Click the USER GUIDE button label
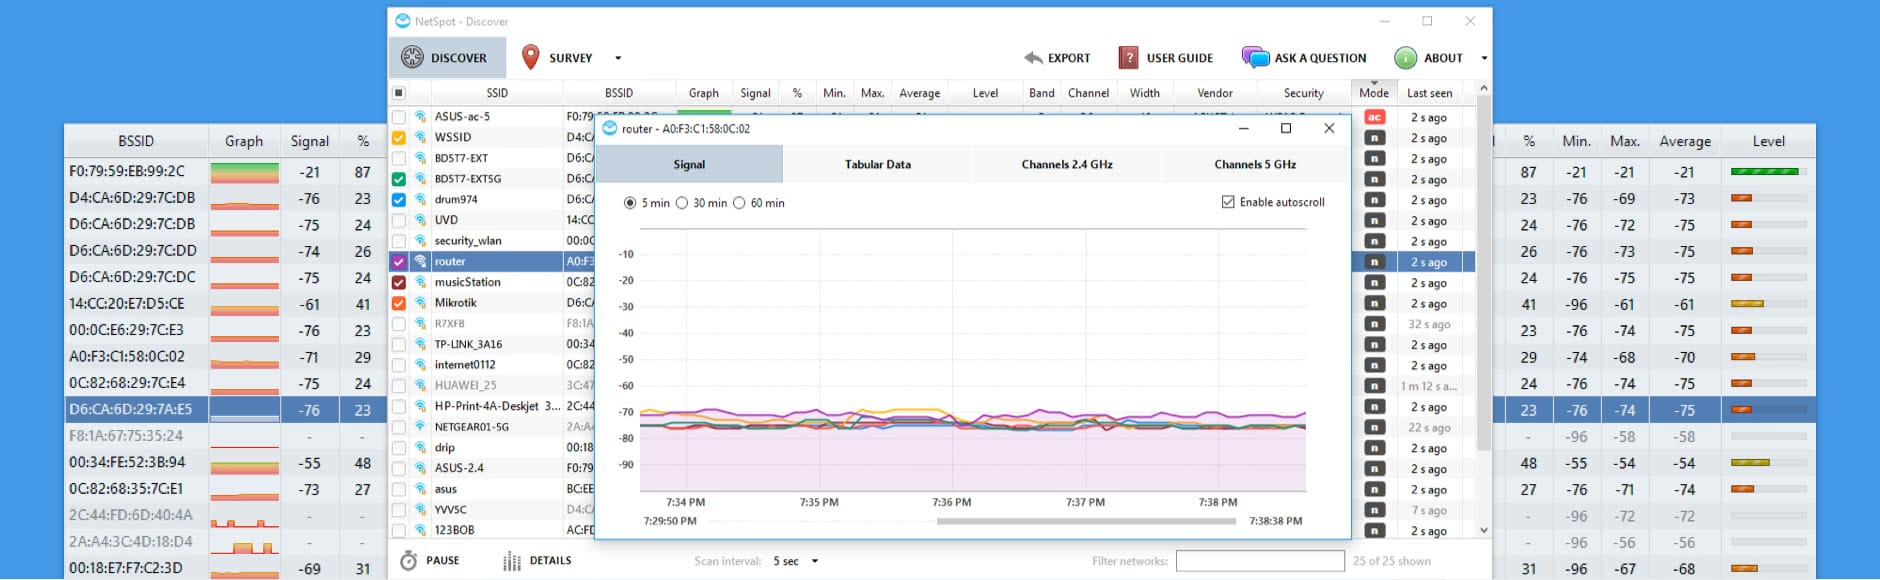 coord(1180,58)
